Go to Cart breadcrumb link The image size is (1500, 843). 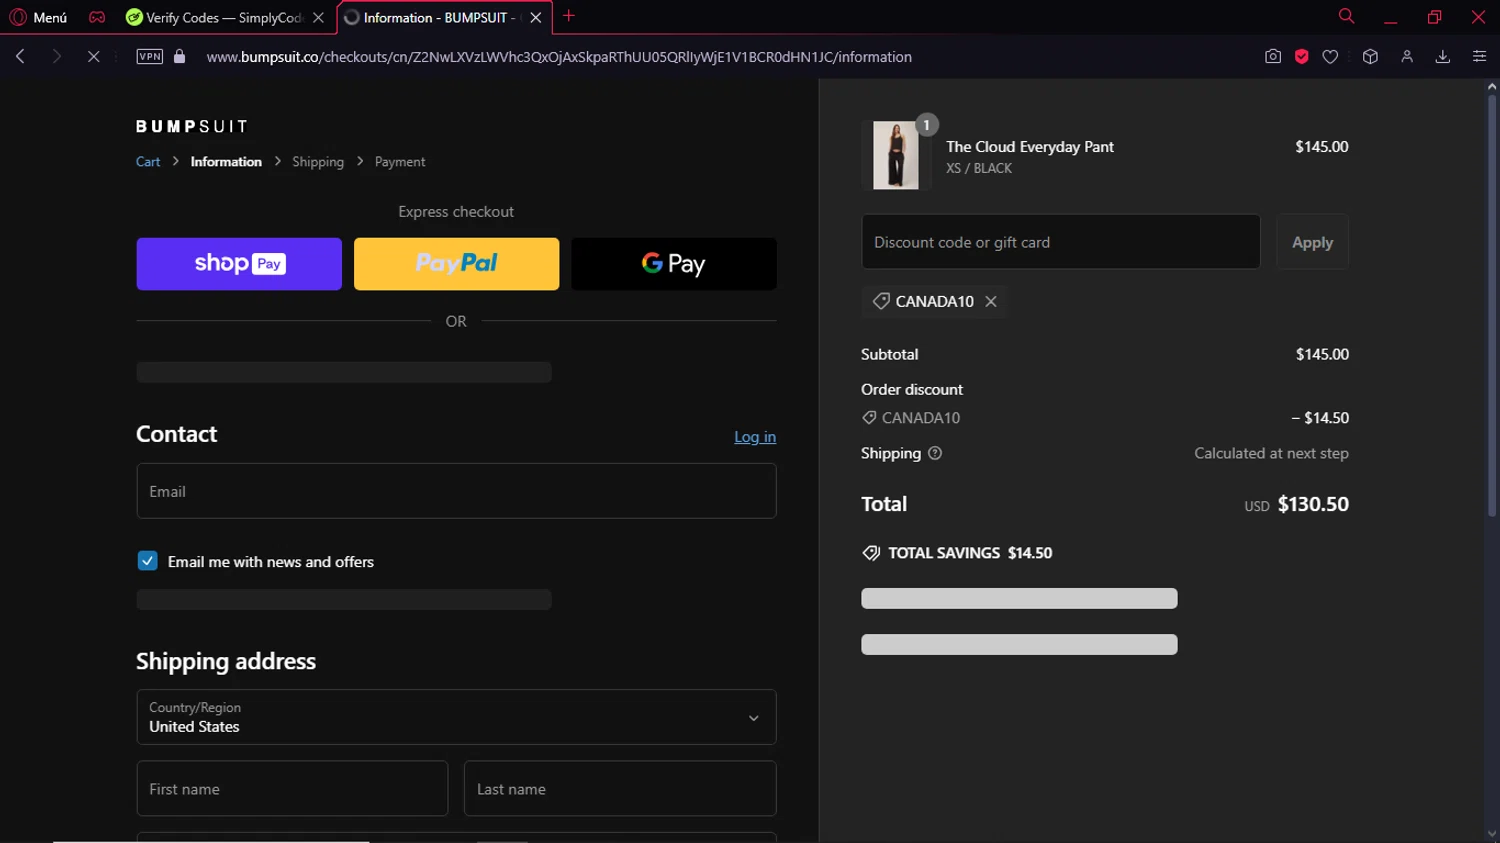pos(148,162)
